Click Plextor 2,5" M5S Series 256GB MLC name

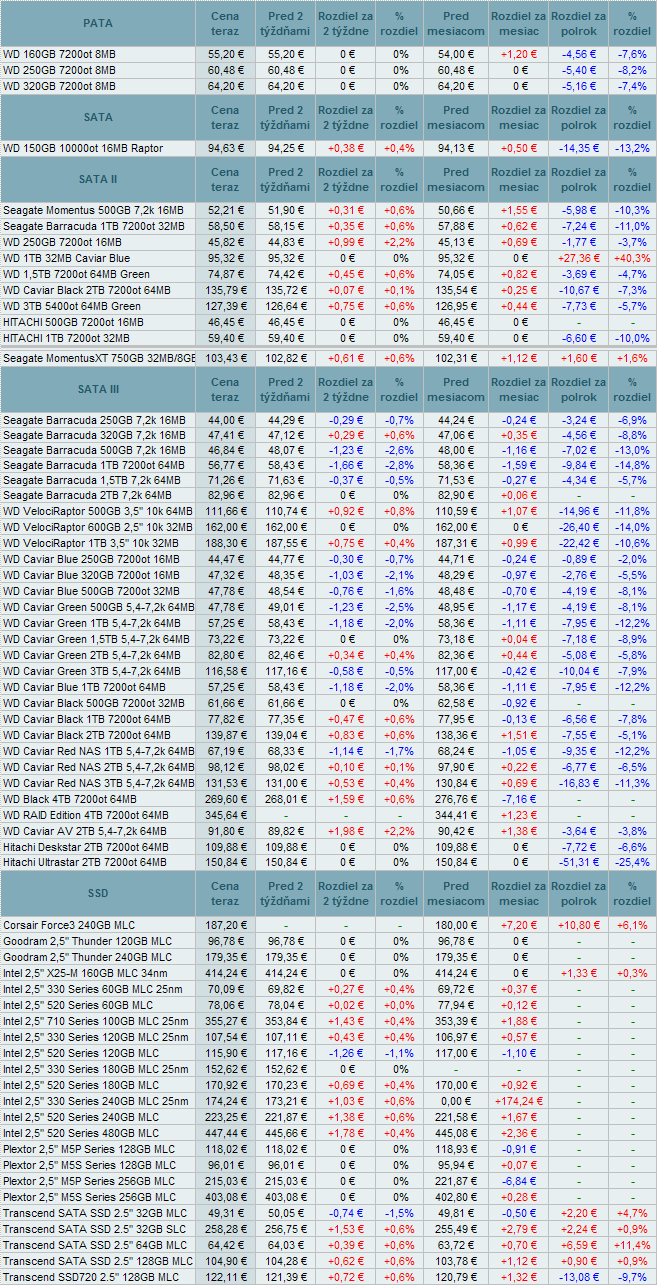click(89, 1197)
